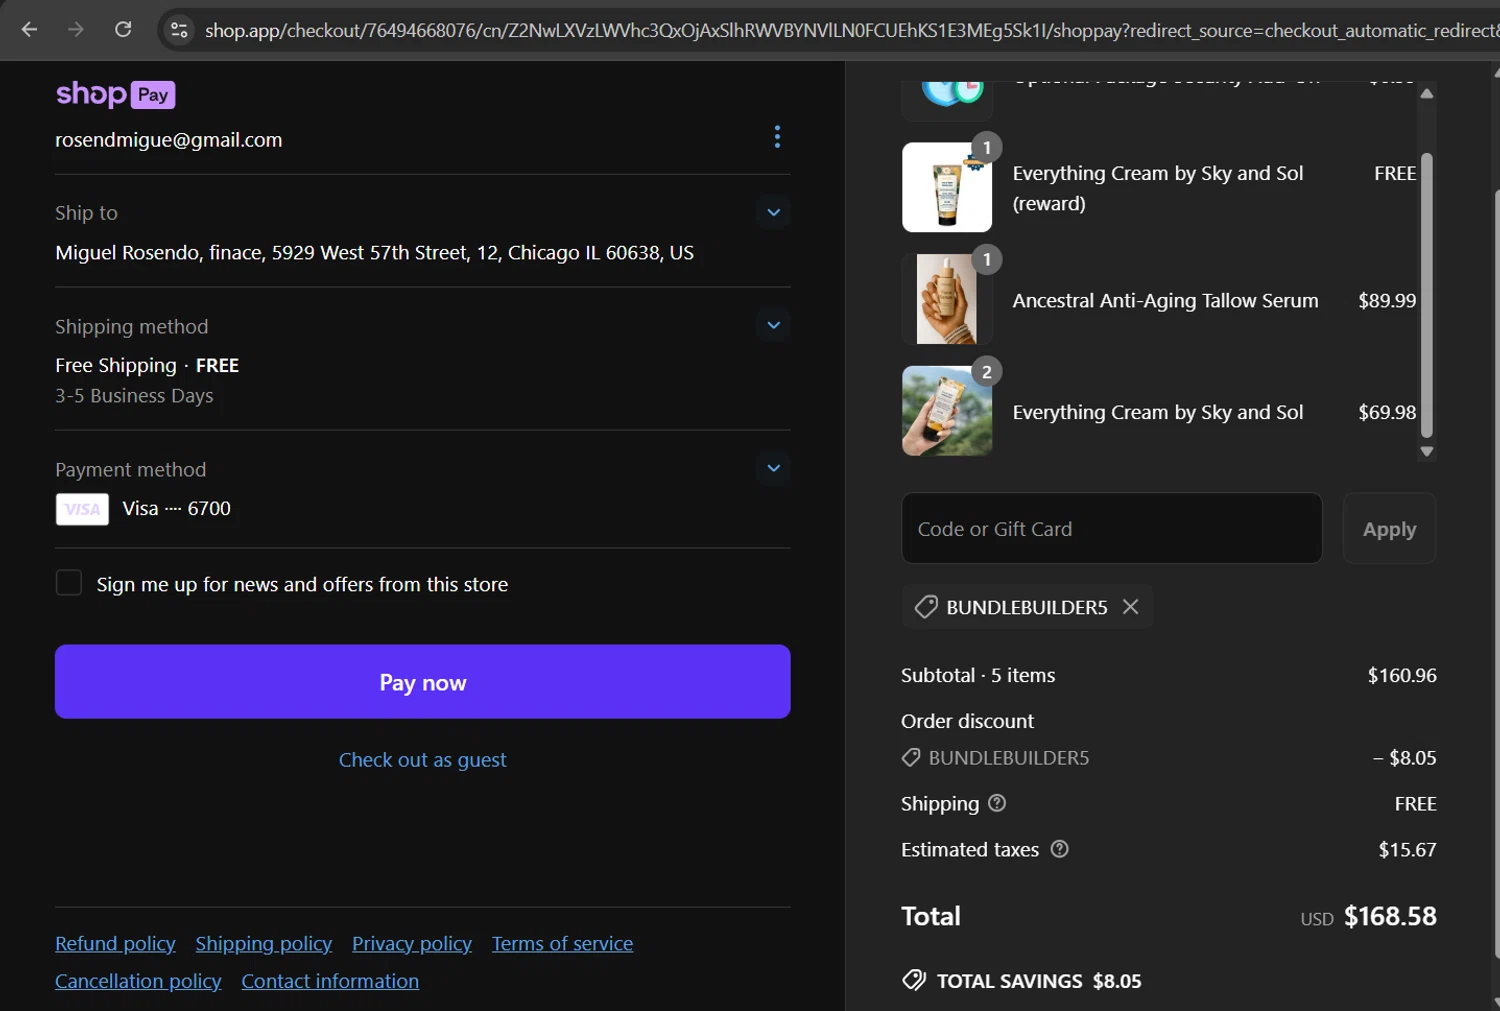This screenshot has height=1011, width=1500.
Task: Click the Subtotal amount $160.96
Action: click(x=1402, y=675)
